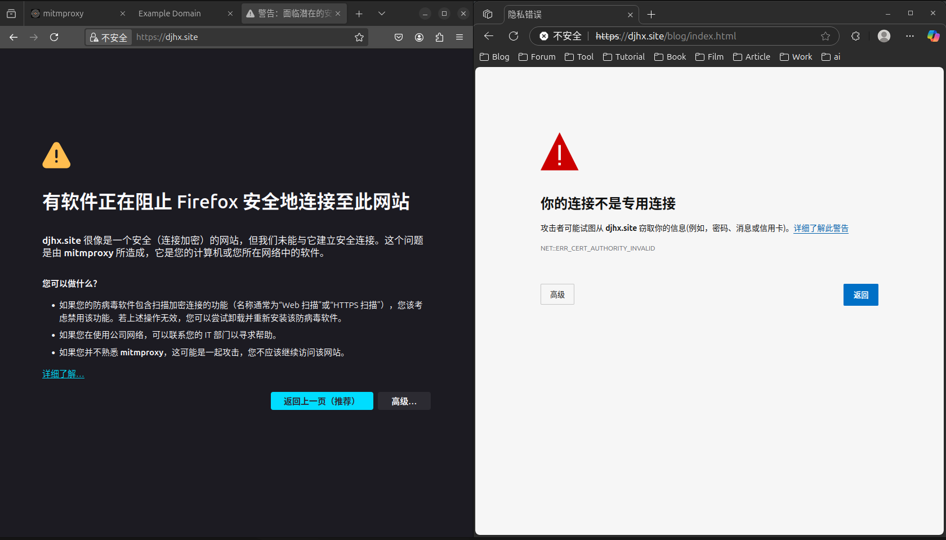Click the 高级… button in Firefox
Image resolution: width=946 pixels, height=540 pixels.
404,401
